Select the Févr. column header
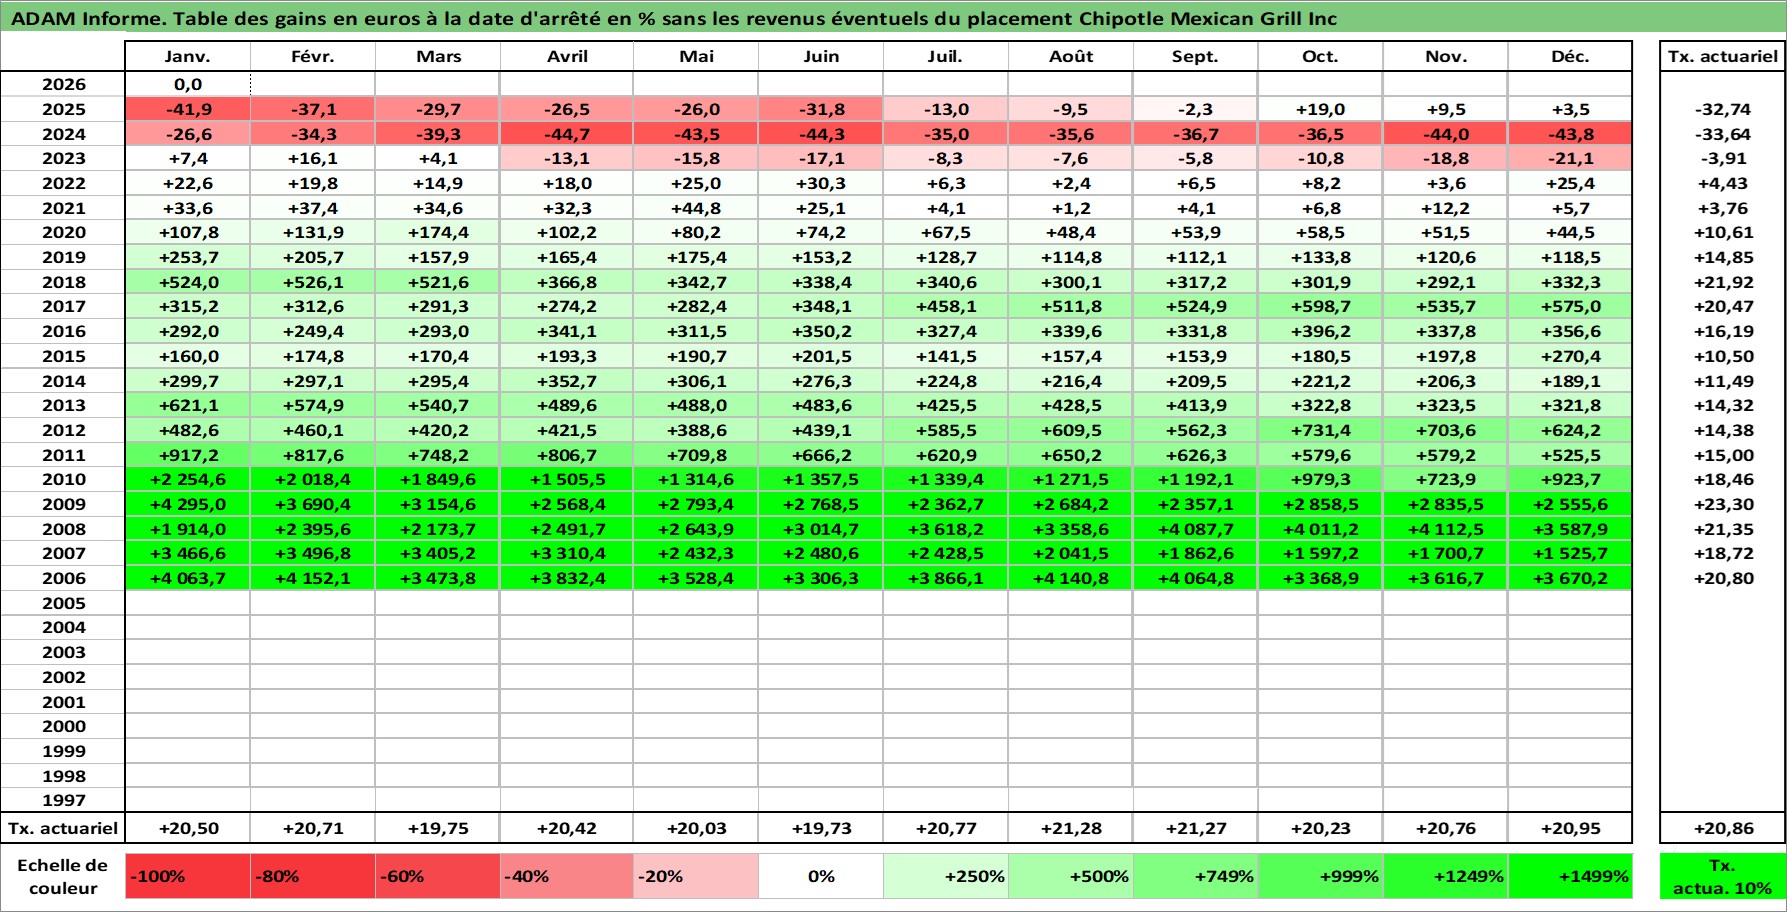Viewport: 1787px width, 912px height. tap(313, 56)
